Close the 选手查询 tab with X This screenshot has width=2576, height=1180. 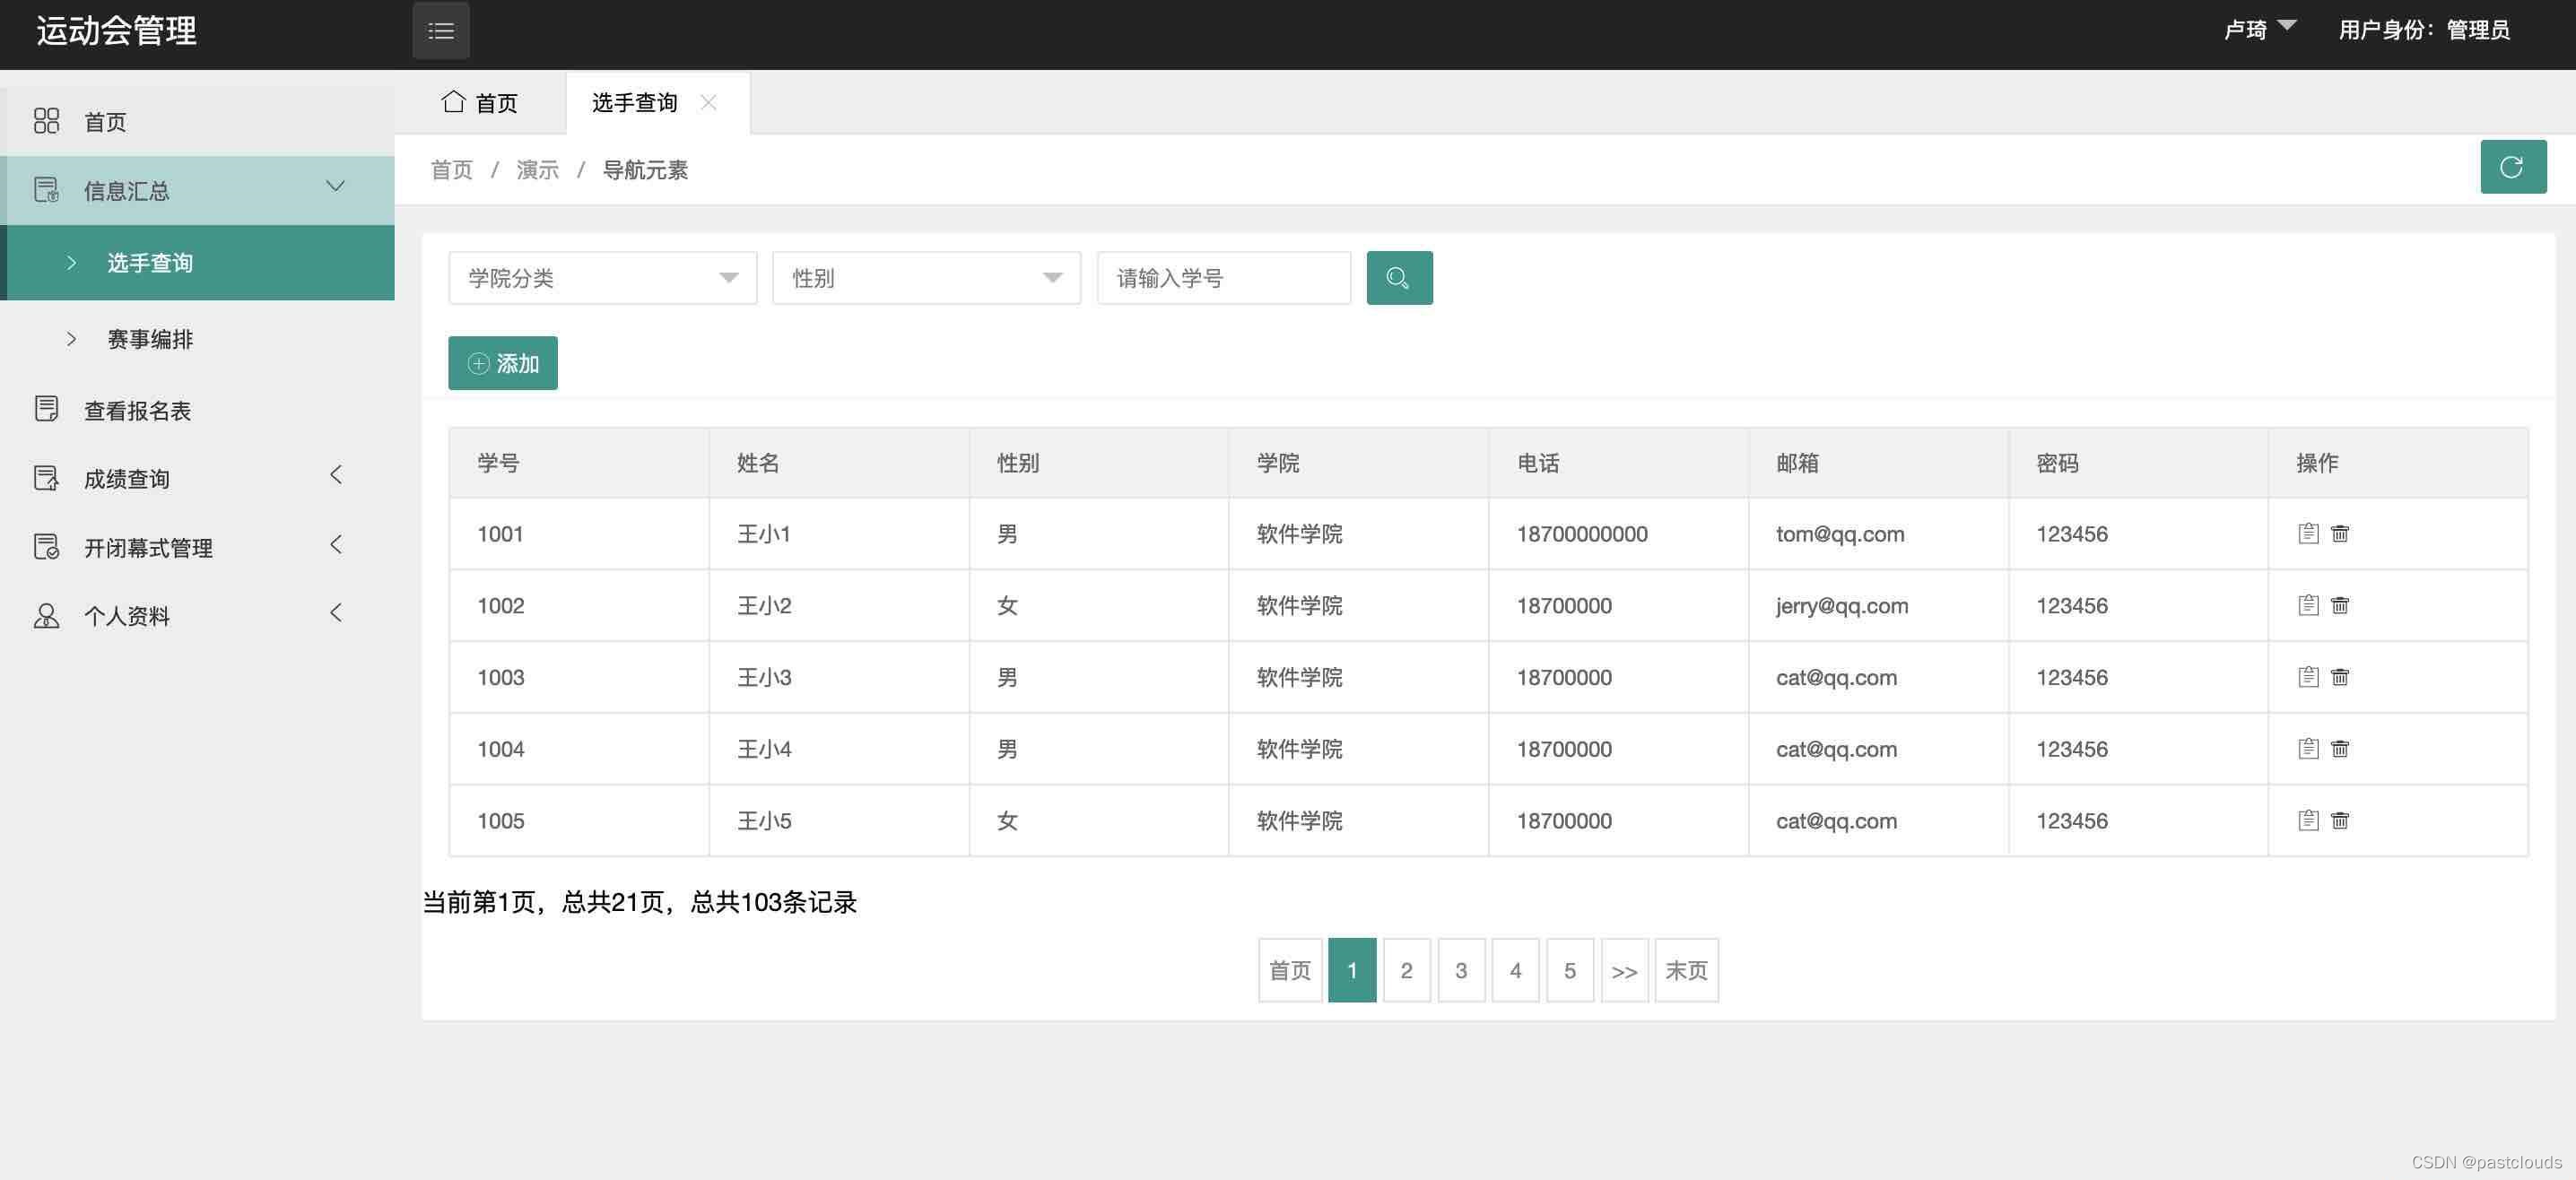[x=709, y=103]
